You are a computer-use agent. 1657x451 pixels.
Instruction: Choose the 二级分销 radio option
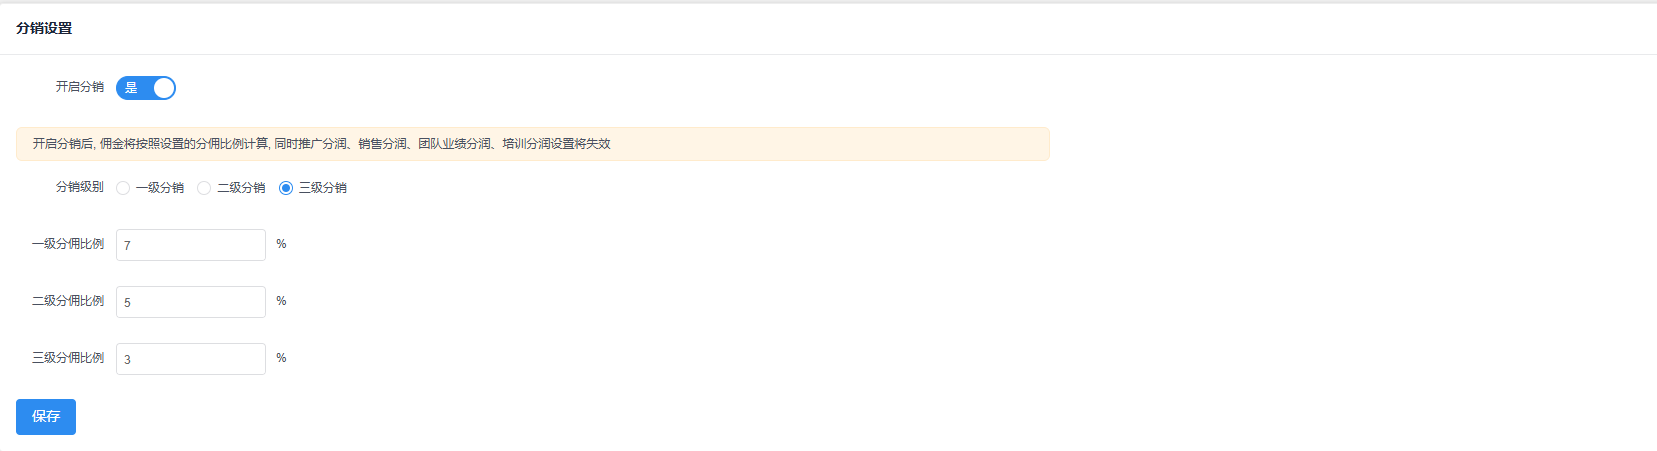tap(204, 188)
